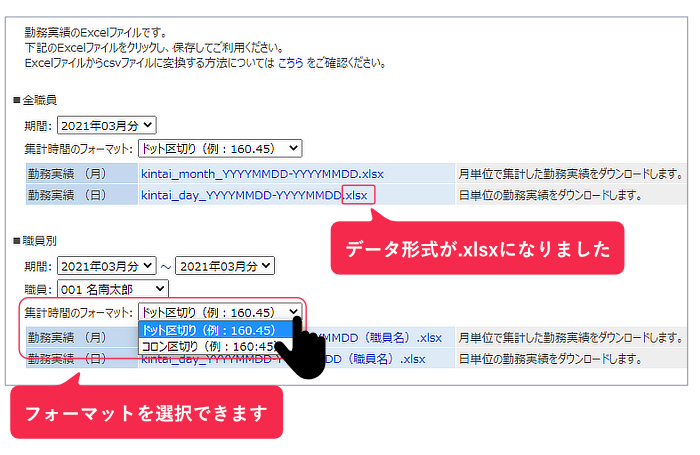Open the 職員別 end period dropdown
The width and height of the screenshot is (700, 455).
click(224, 266)
